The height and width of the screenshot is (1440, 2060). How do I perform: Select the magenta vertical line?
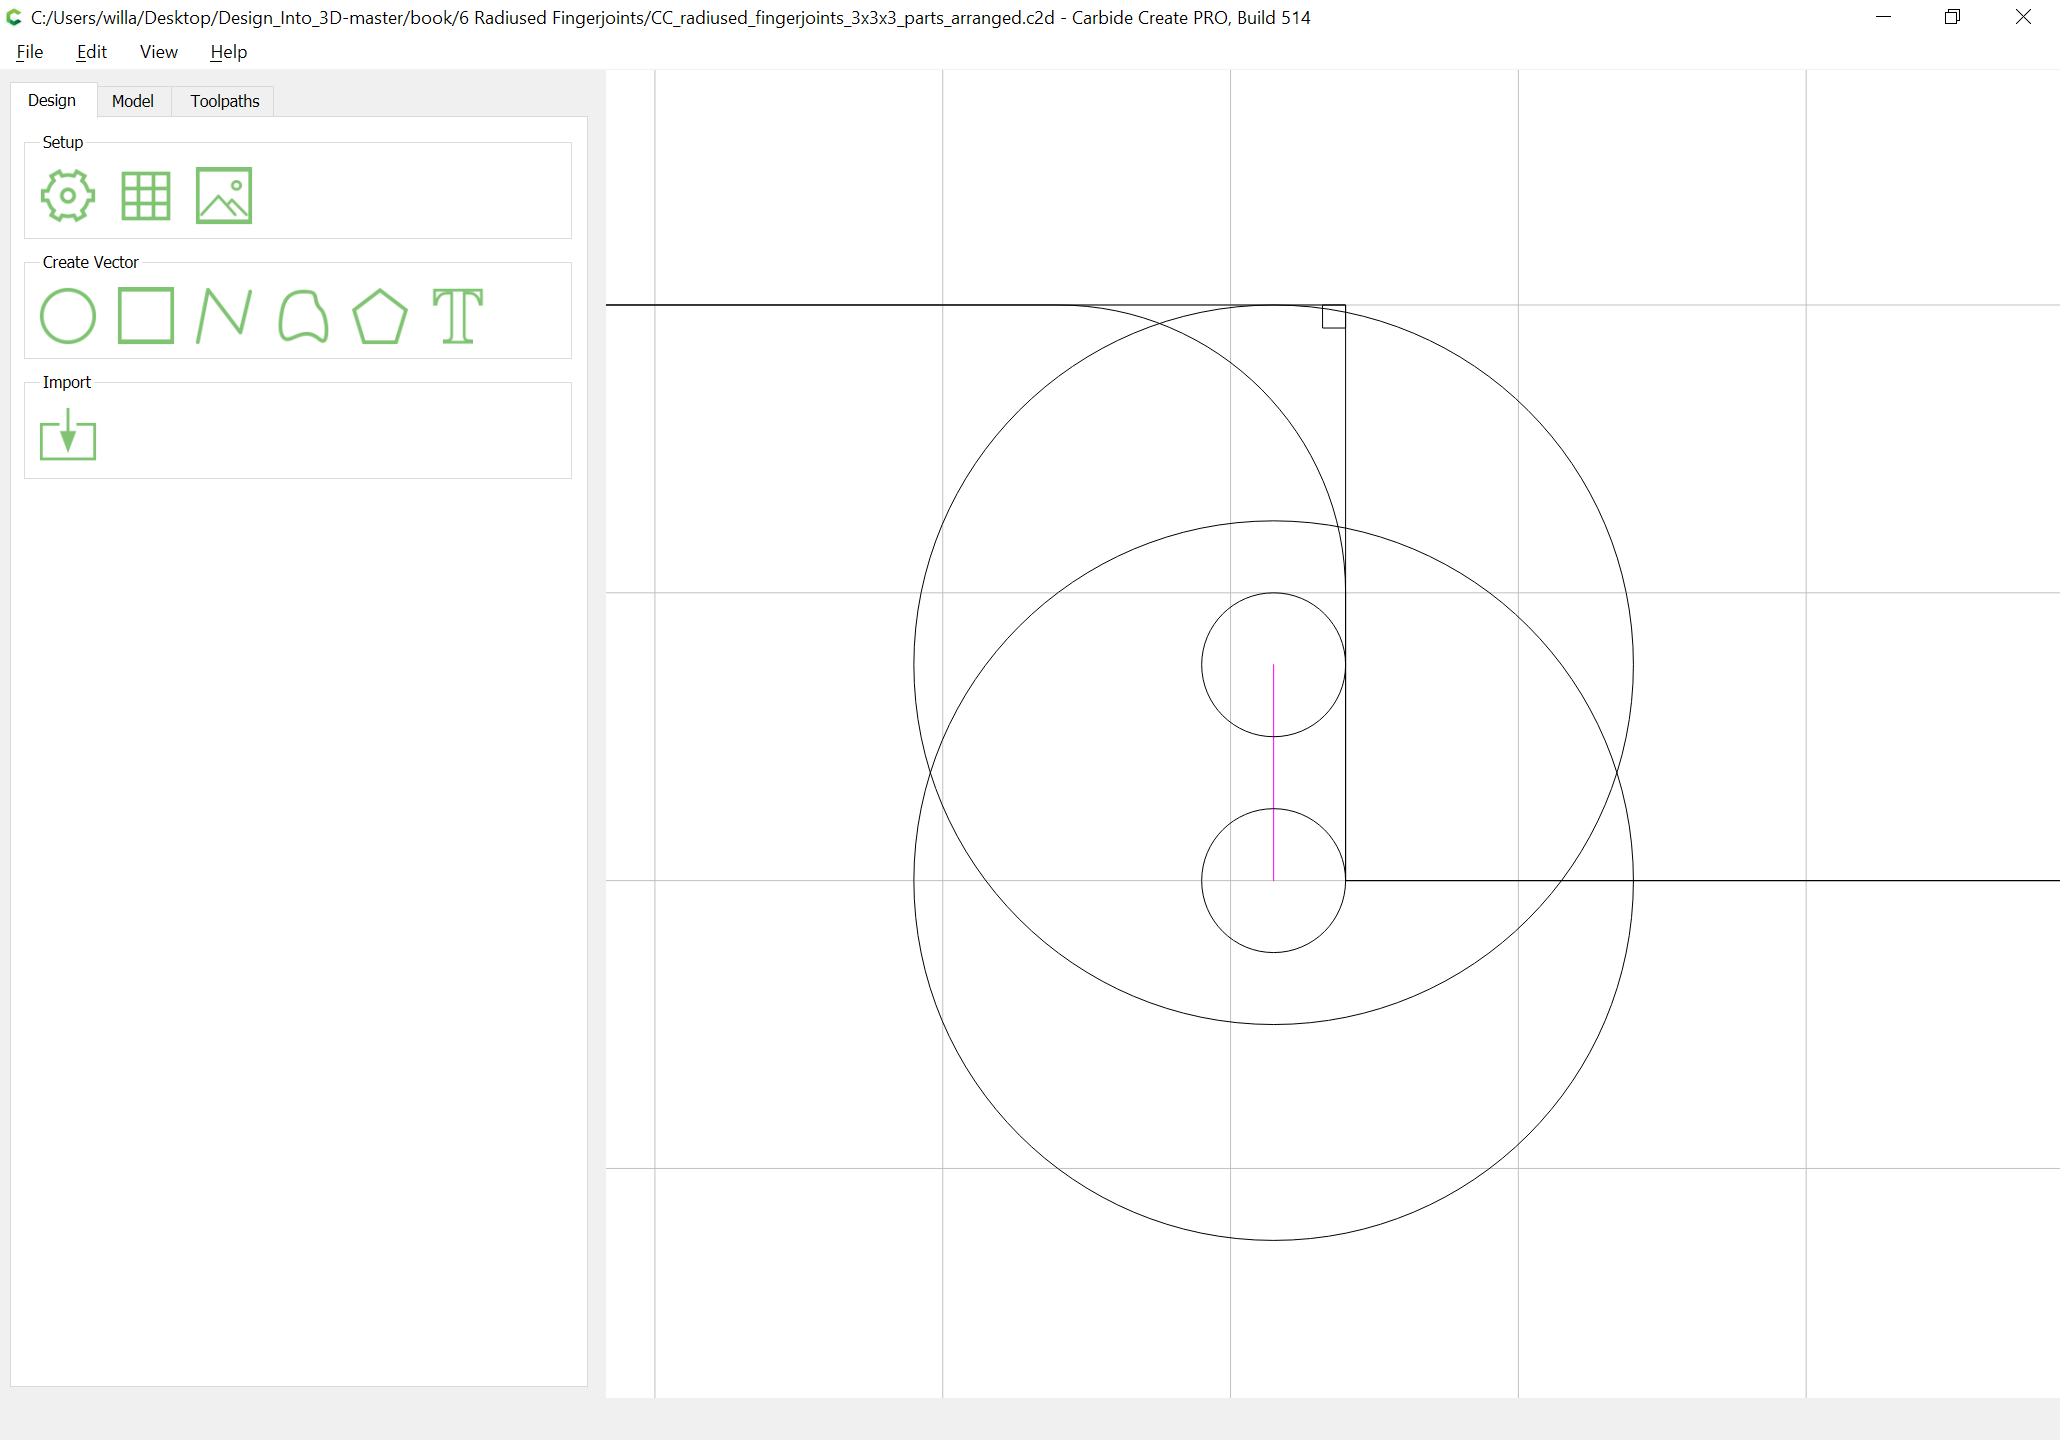click(1273, 772)
